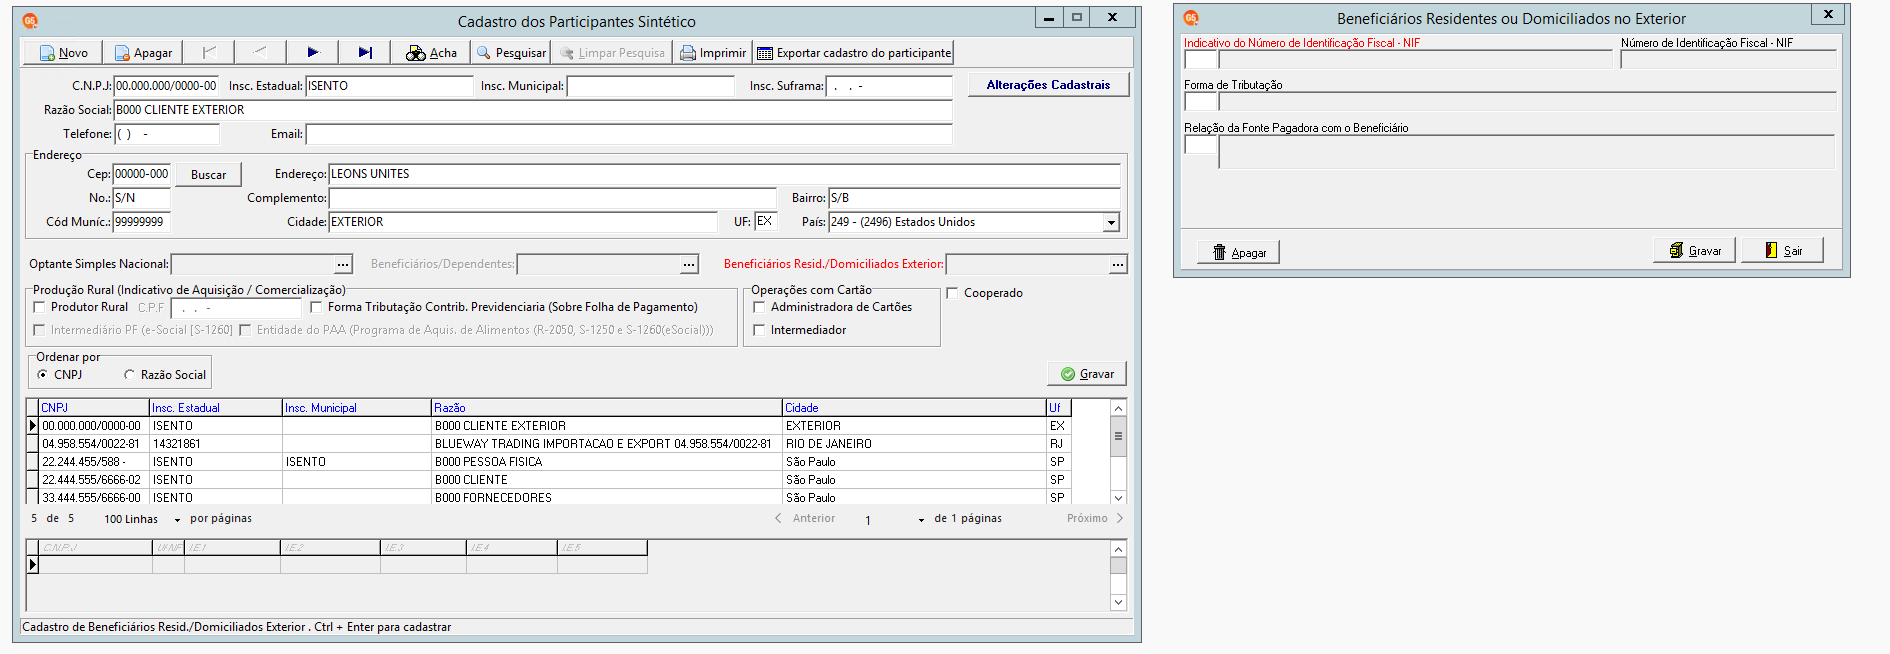1890x654 pixels.
Task: Click the Acha binoculars button
Action: pos(431,53)
